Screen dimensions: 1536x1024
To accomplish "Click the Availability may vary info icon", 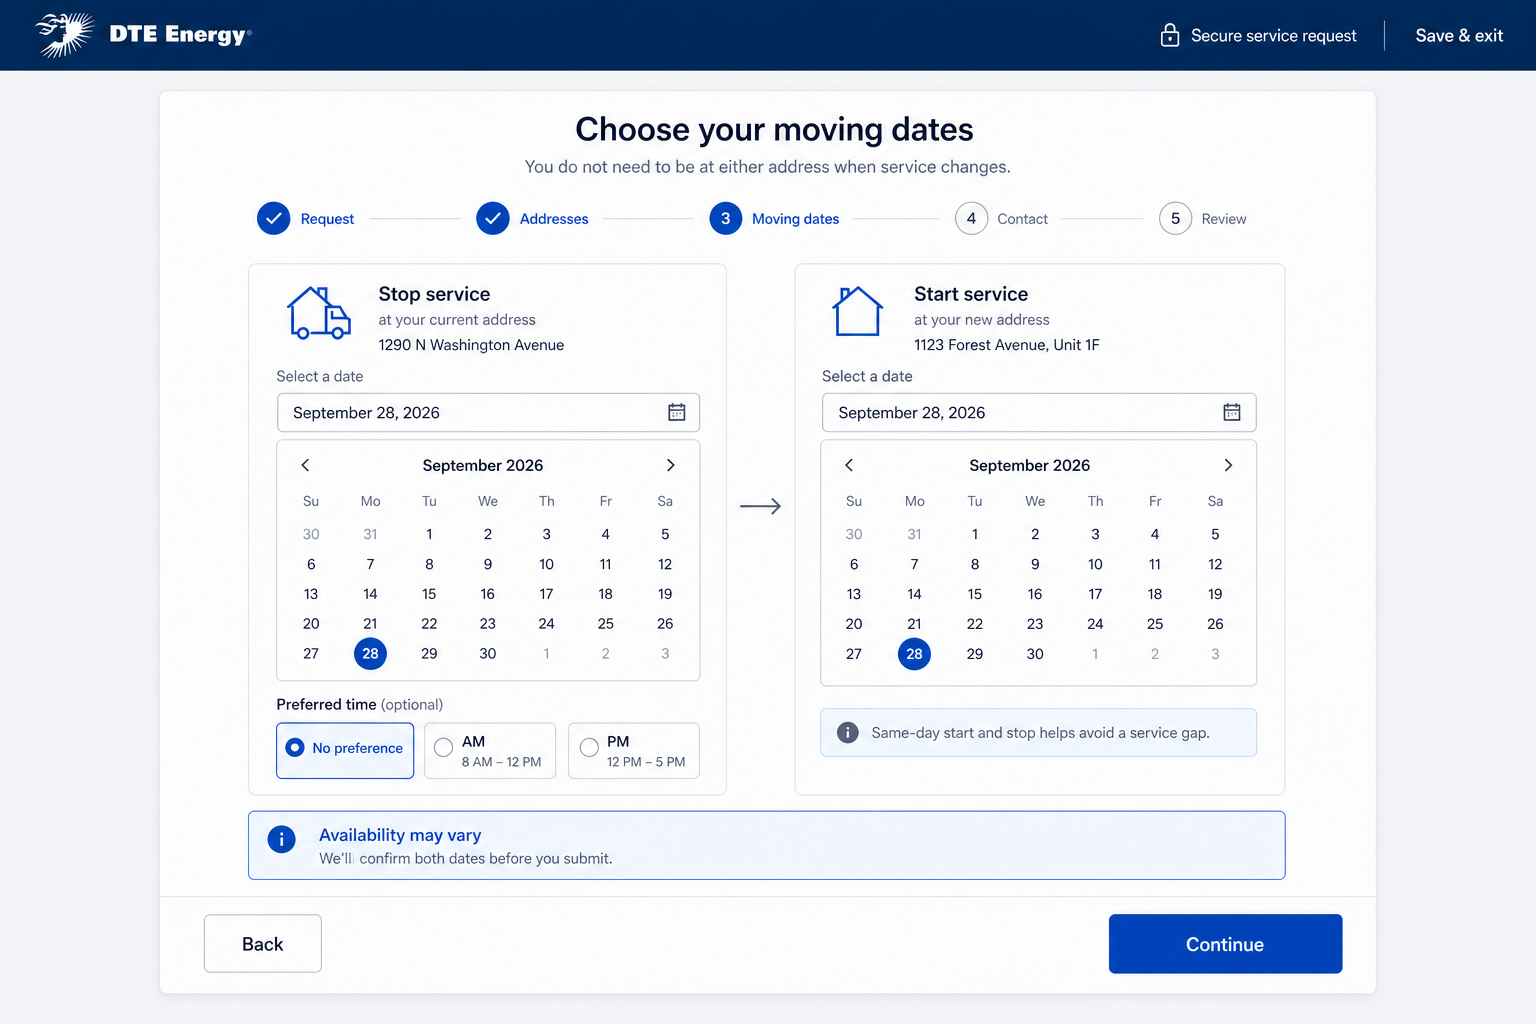I will click(282, 839).
